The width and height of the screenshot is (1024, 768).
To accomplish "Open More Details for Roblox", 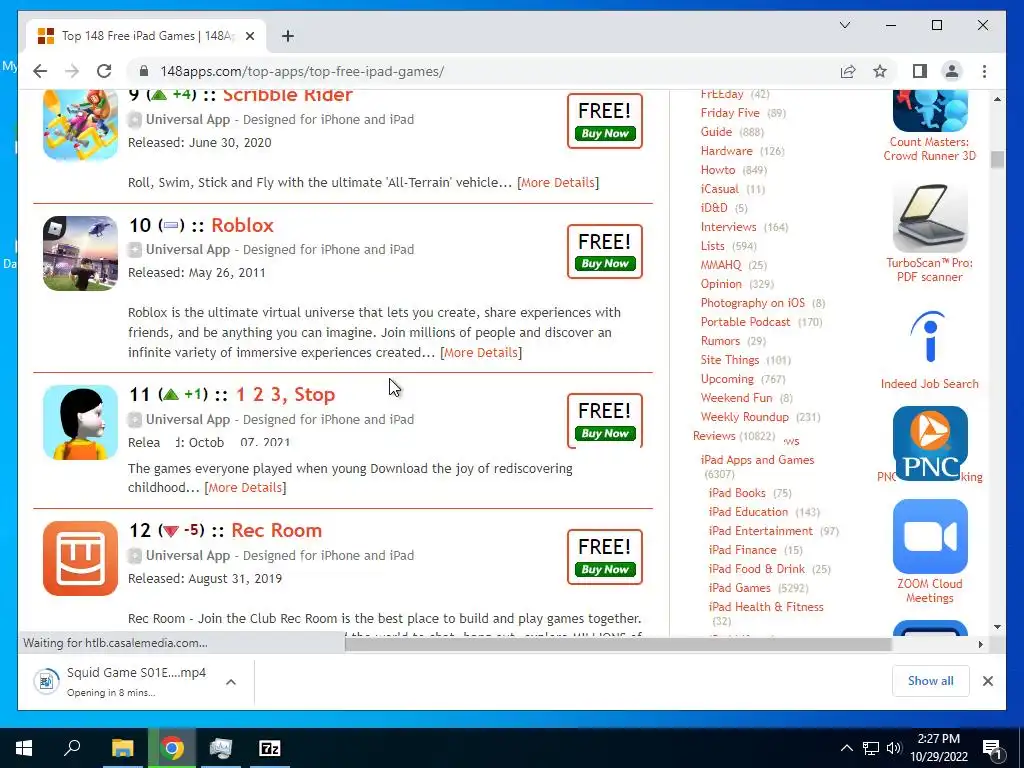I will pyautogui.click(x=481, y=353).
